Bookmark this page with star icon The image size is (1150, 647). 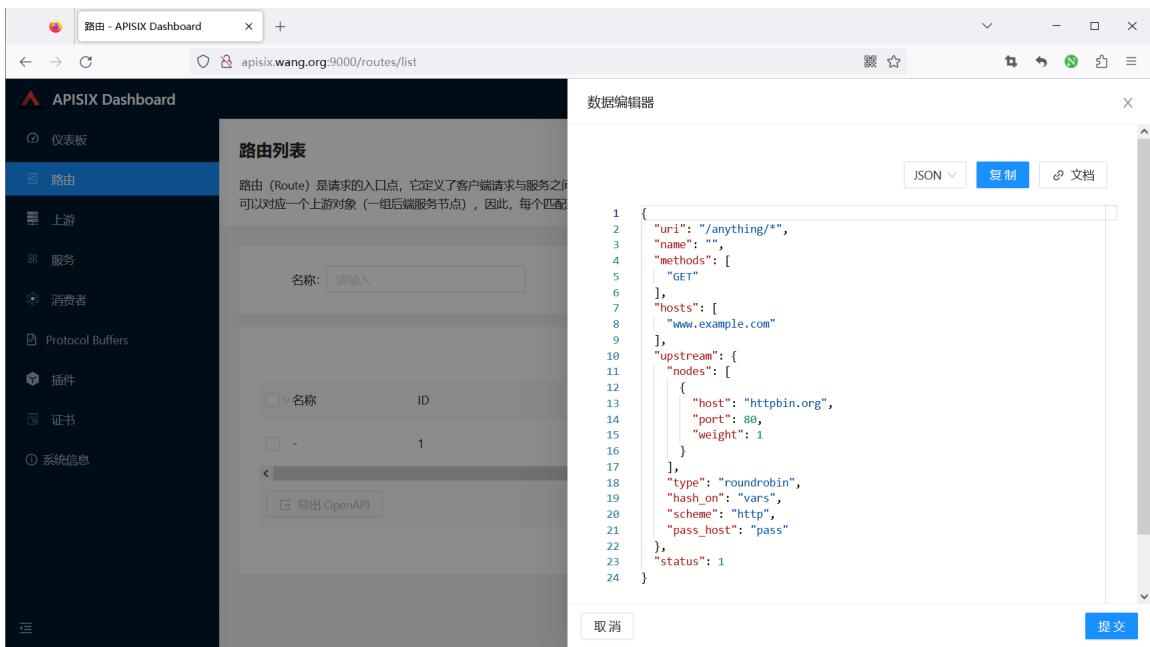[x=893, y=62]
